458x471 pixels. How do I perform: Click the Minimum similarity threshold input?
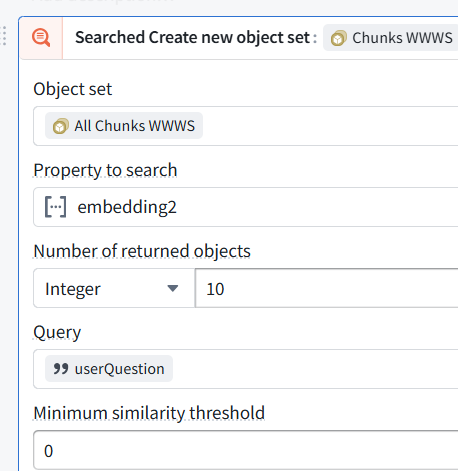point(246,450)
